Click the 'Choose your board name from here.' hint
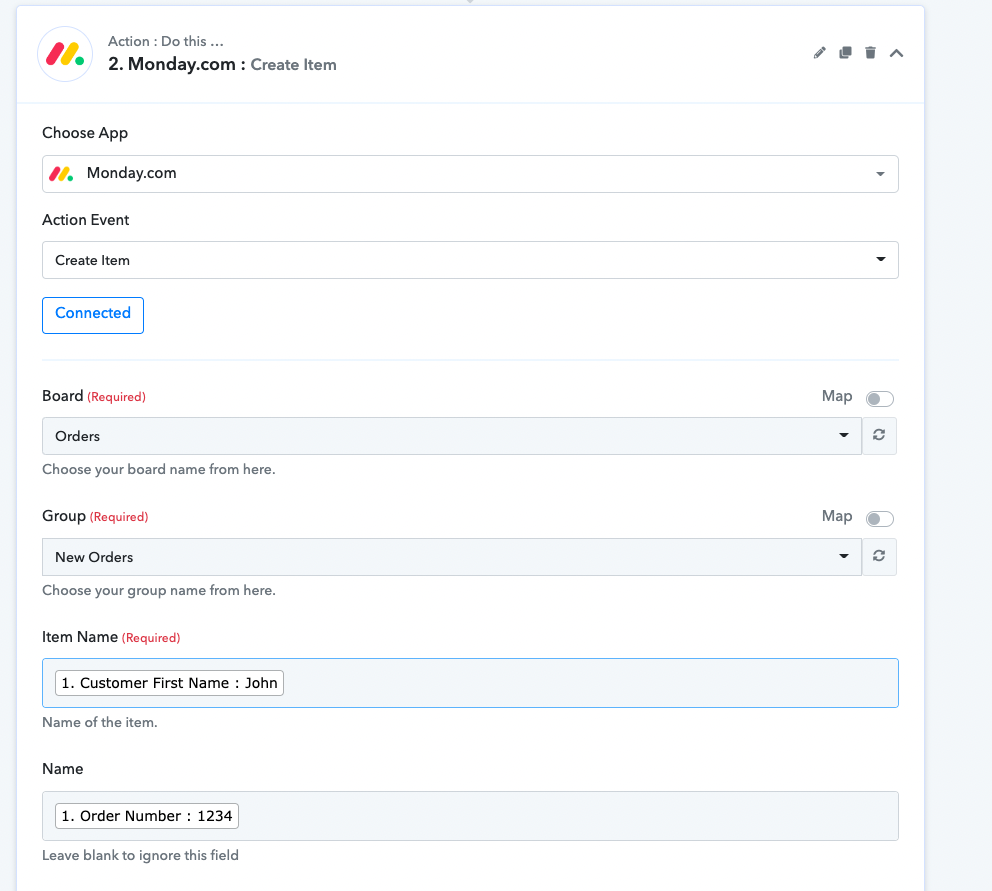 pos(159,470)
